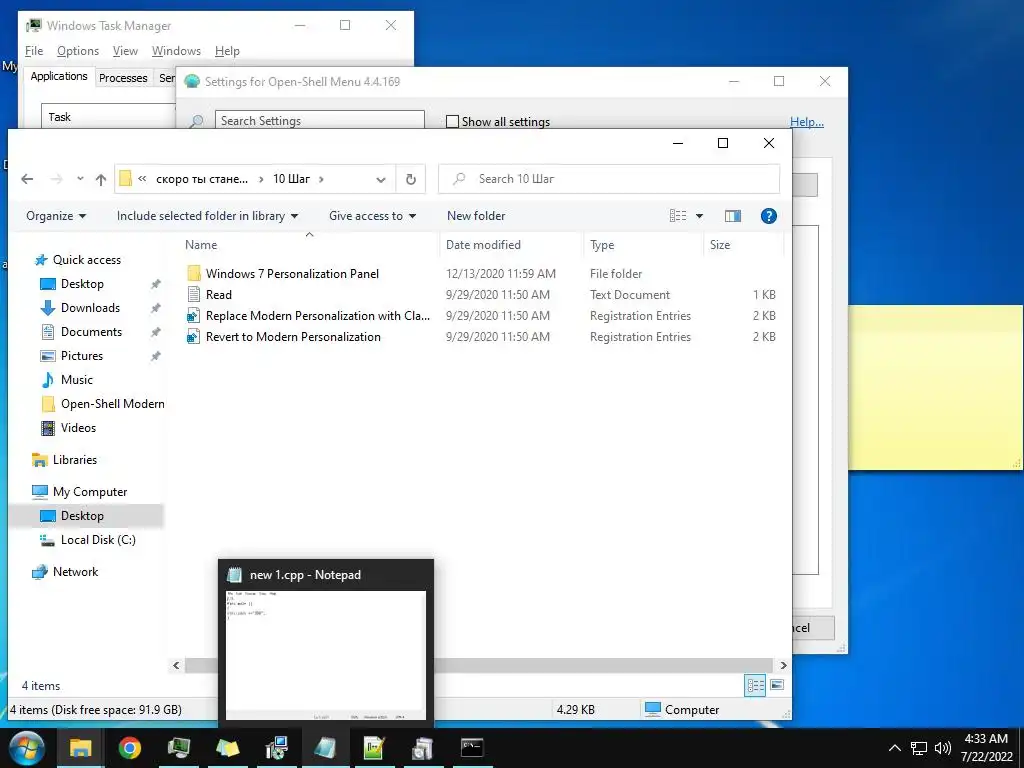Image resolution: width=1024 pixels, height=768 pixels.
Task: Select Revert to Modern Personalization registry icon
Action: pyautogui.click(x=193, y=337)
